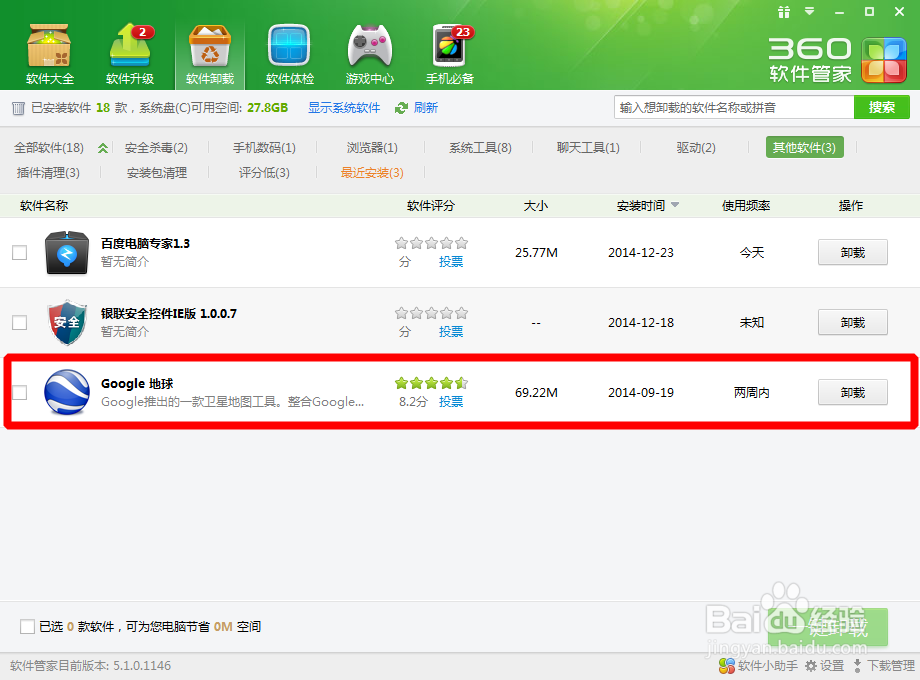Open the 评分低(3) filter

pyautogui.click(x=264, y=173)
